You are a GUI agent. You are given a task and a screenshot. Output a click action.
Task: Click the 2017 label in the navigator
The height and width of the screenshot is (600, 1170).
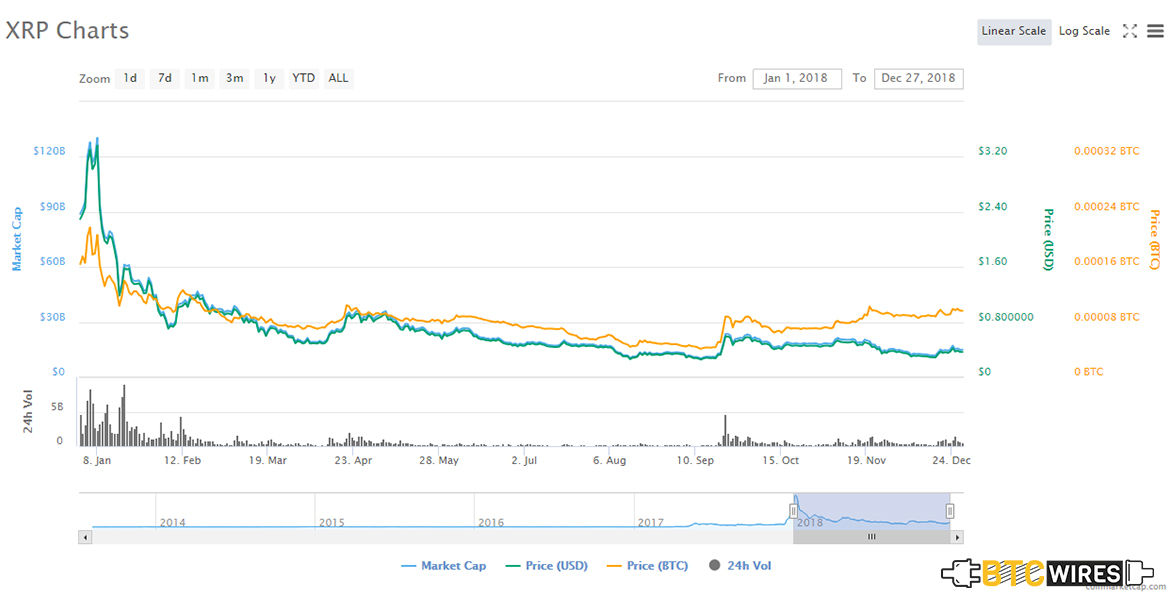tap(651, 522)
